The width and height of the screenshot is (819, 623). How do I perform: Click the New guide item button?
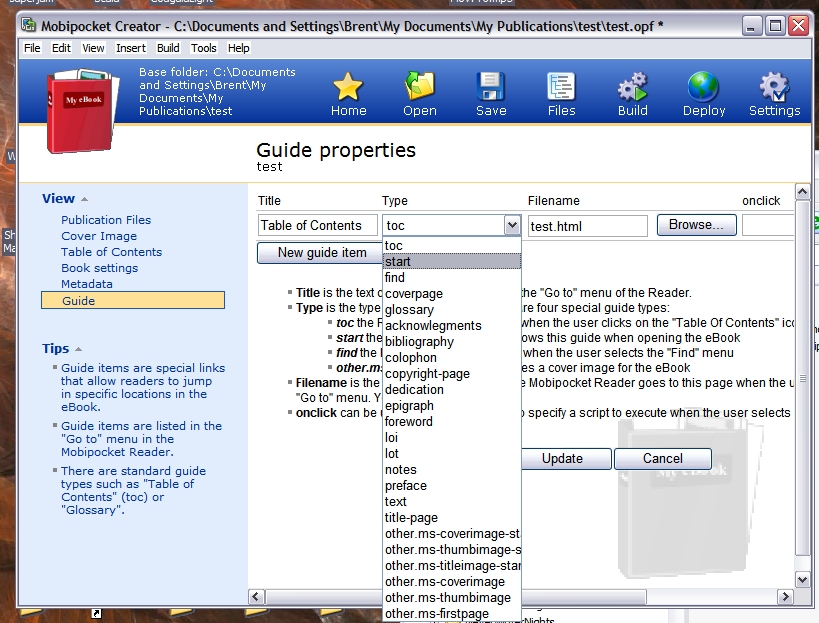coord(321,253)
